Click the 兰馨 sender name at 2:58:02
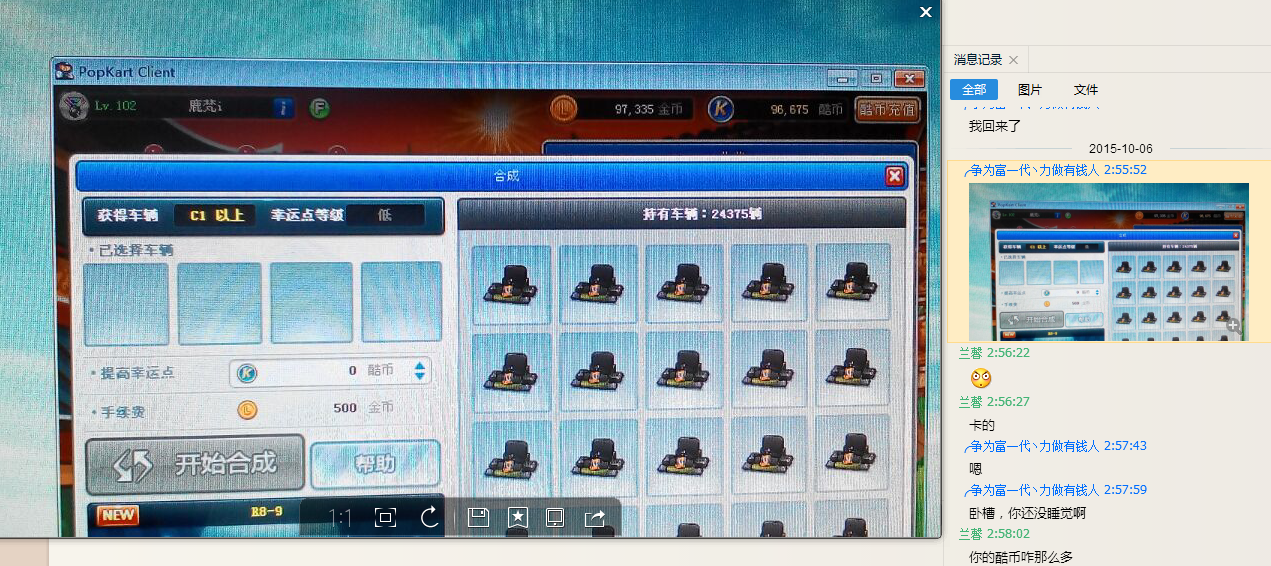 (970, 535)
